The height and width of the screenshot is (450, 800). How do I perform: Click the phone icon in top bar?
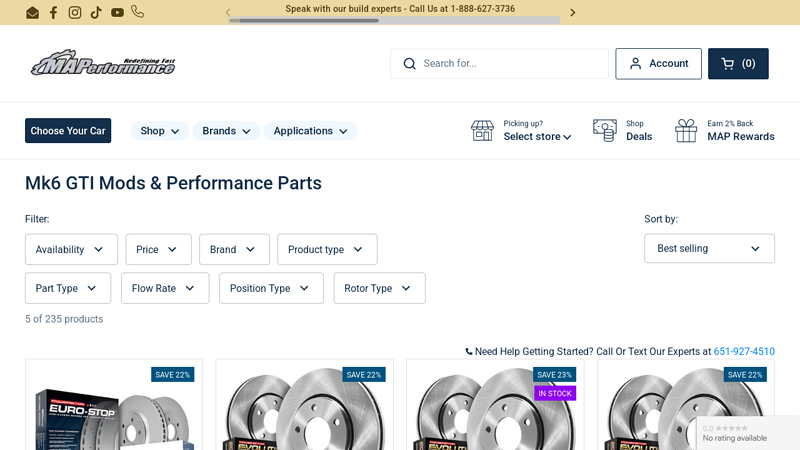(137, 12)
